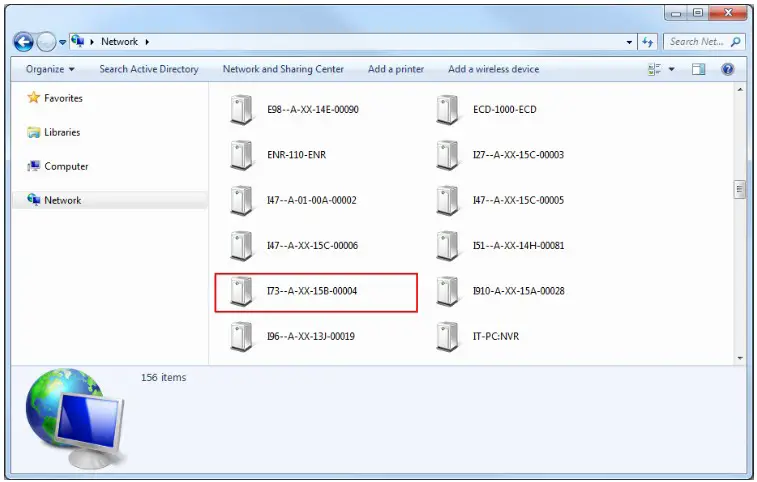Open the recent pages dropdown arrow
757x482 pixels.
[62, 43]
